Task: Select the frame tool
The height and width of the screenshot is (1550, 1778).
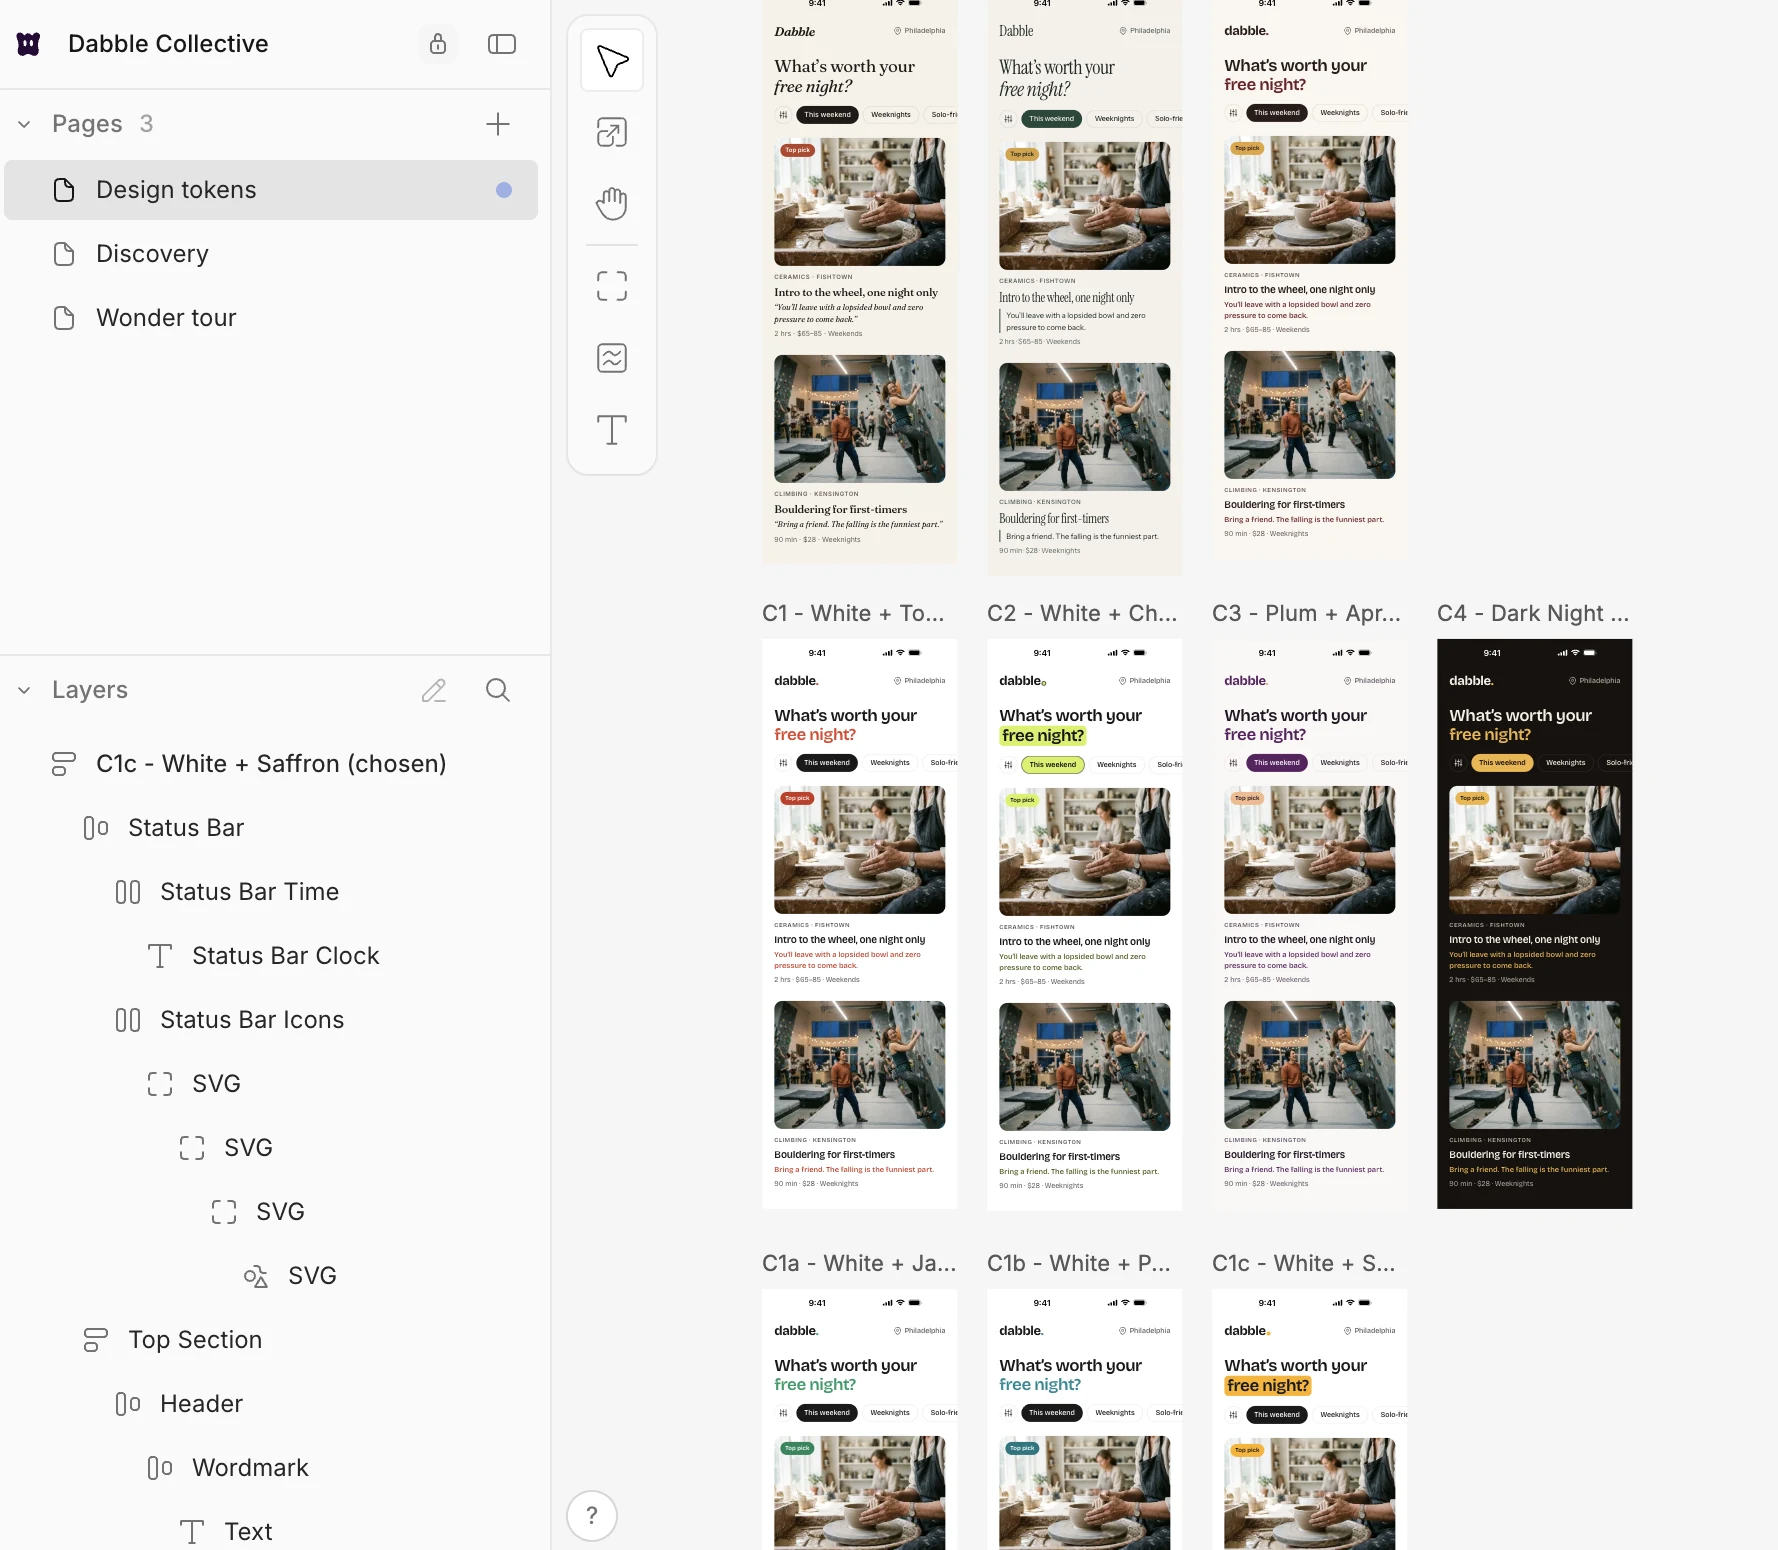Action: tap(612, 286)
